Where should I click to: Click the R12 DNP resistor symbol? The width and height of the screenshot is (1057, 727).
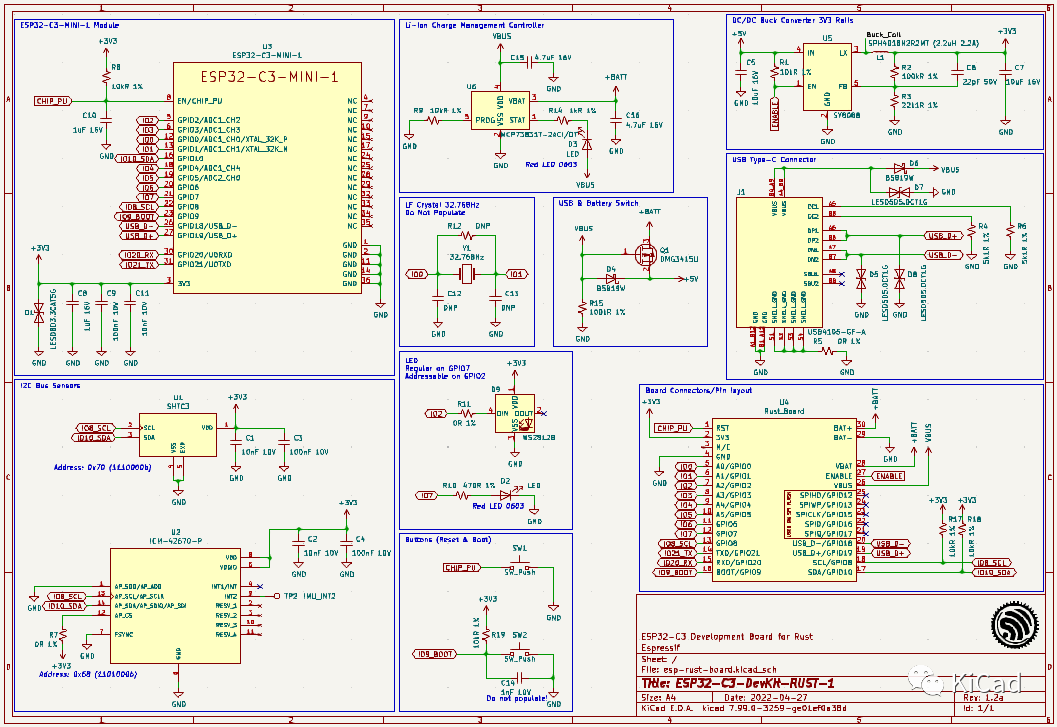click(466, 236)
